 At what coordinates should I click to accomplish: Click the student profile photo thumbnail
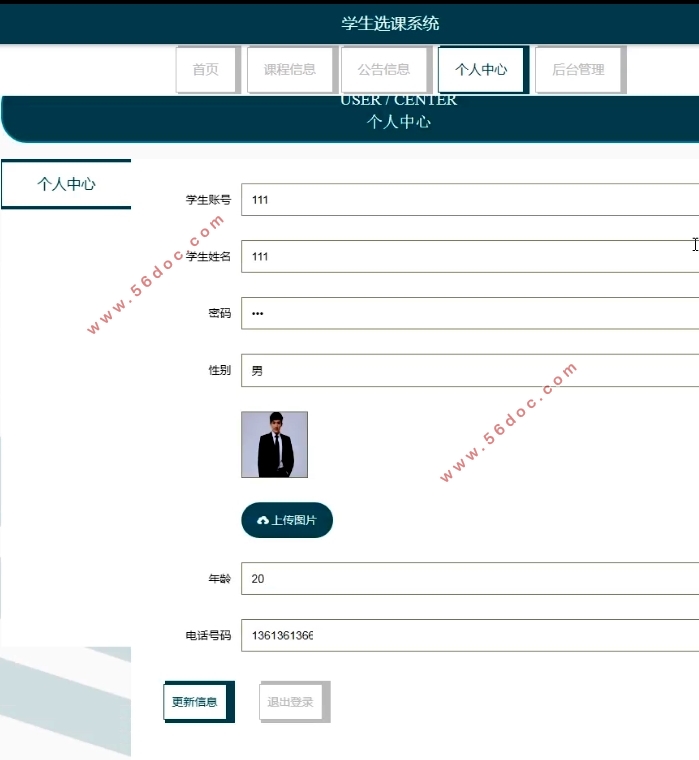click(x=275, y=445)
